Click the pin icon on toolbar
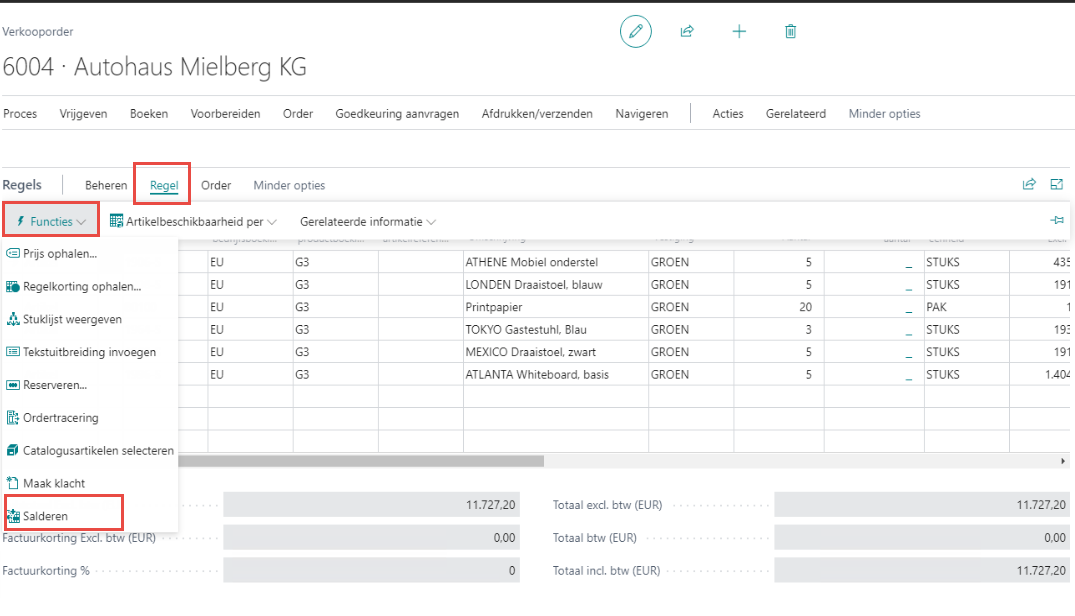This screenshot has width=1075, height=616. pyautogui.click(x=1057, y=221)
